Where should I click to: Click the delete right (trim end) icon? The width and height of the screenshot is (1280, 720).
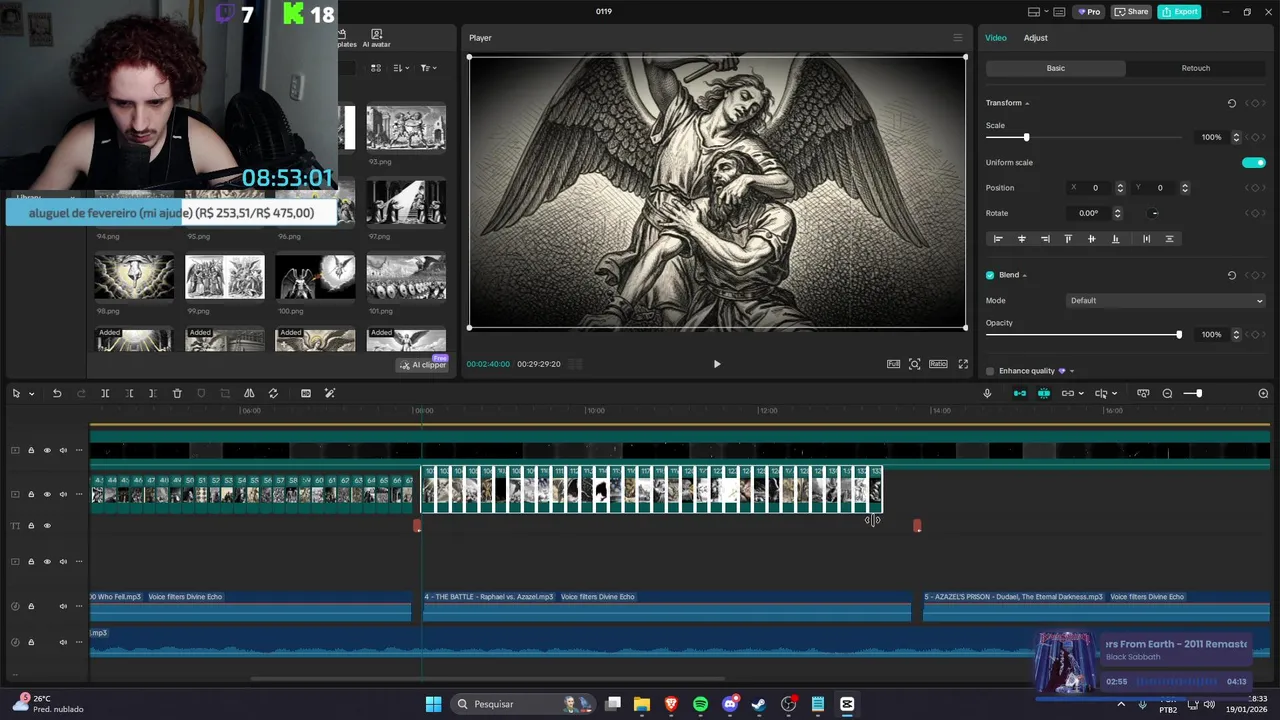point(152,393)
